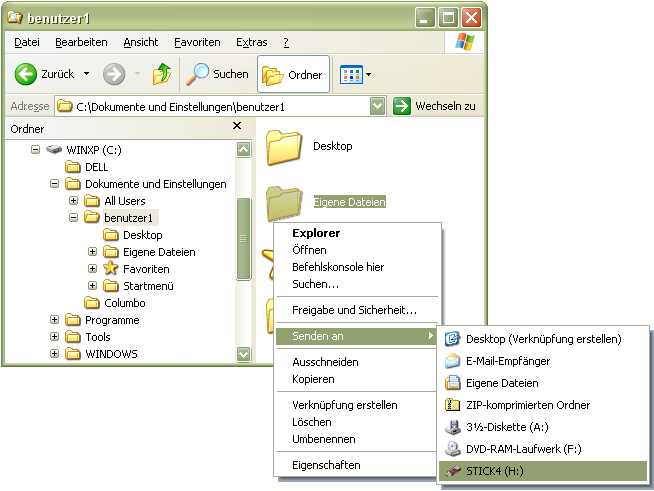Viewport: 654px width, 491px height.
Task: Click the WINXP (C:) drive icon
Action: 54,149
